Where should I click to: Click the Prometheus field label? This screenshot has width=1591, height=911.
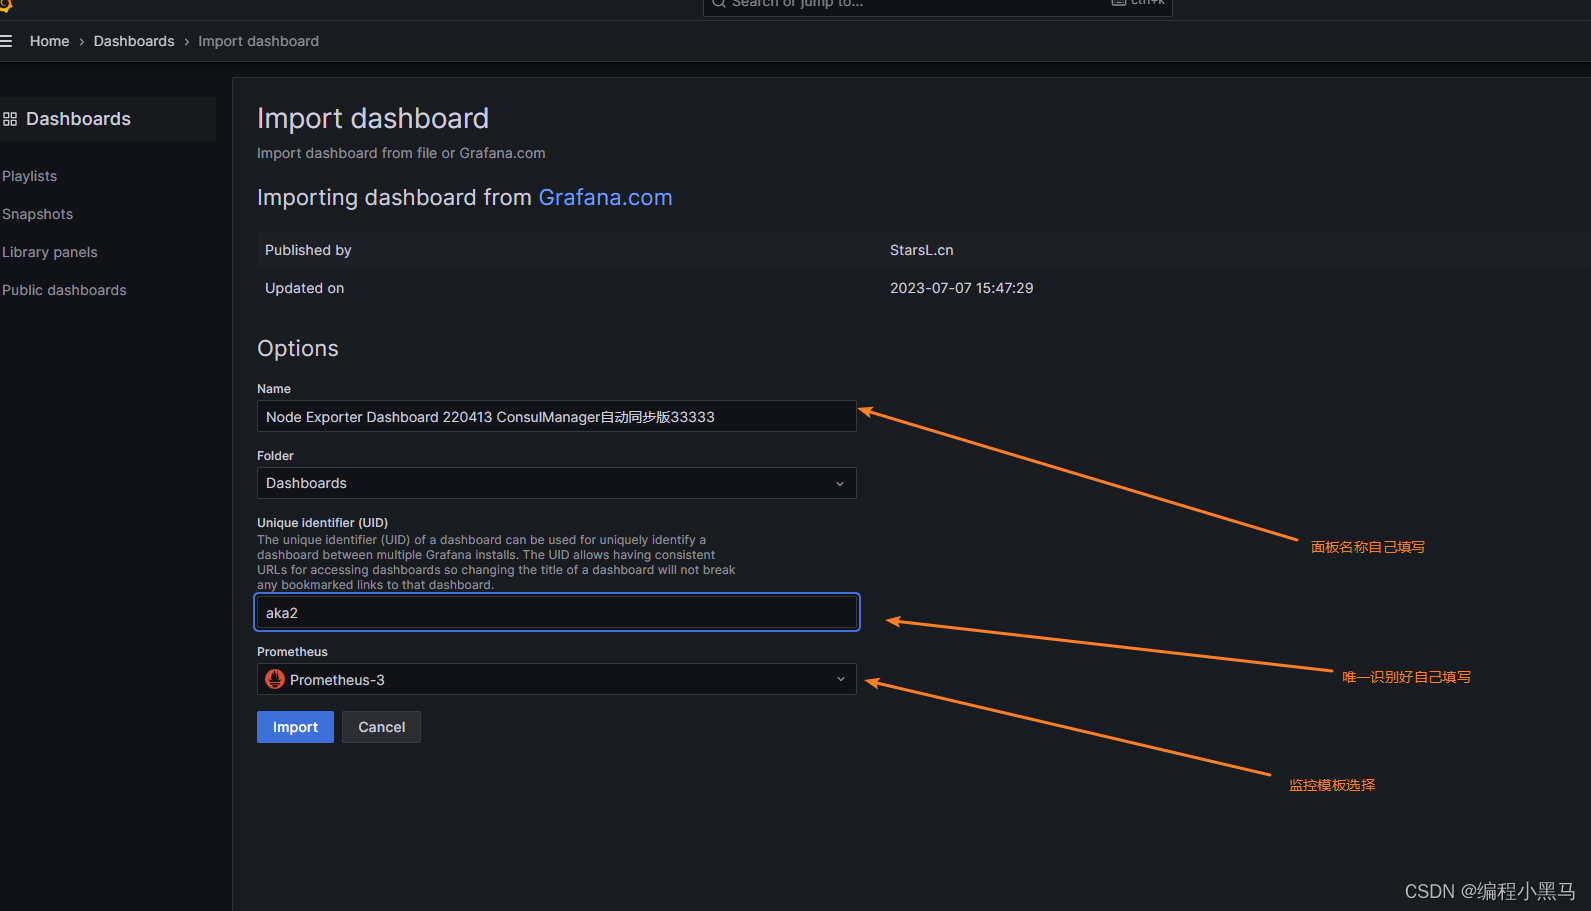pos(292,652)
